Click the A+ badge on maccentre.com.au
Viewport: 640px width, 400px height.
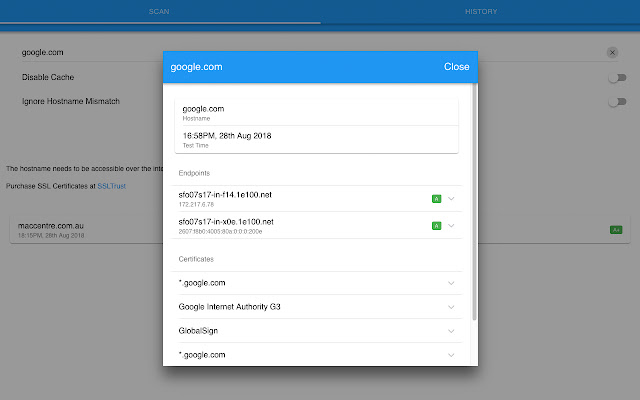coord(616,230)
